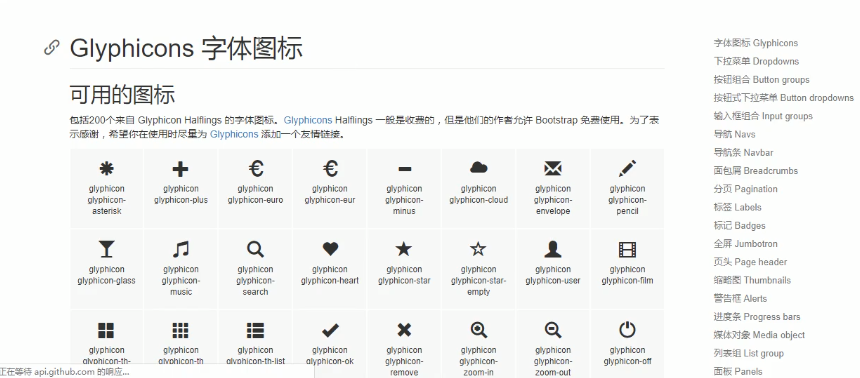Click the filled glyphicon-star icon

[x=404, y=249]
